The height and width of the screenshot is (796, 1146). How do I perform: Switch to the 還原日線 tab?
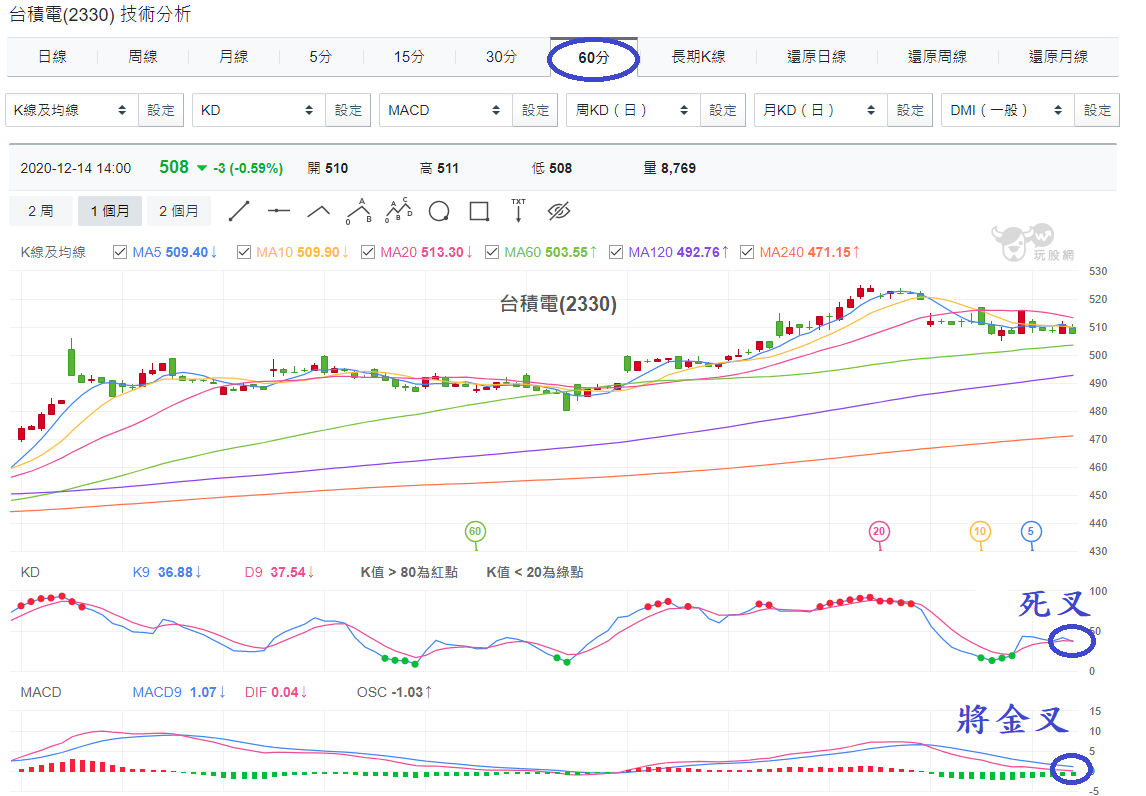[816, 57]
